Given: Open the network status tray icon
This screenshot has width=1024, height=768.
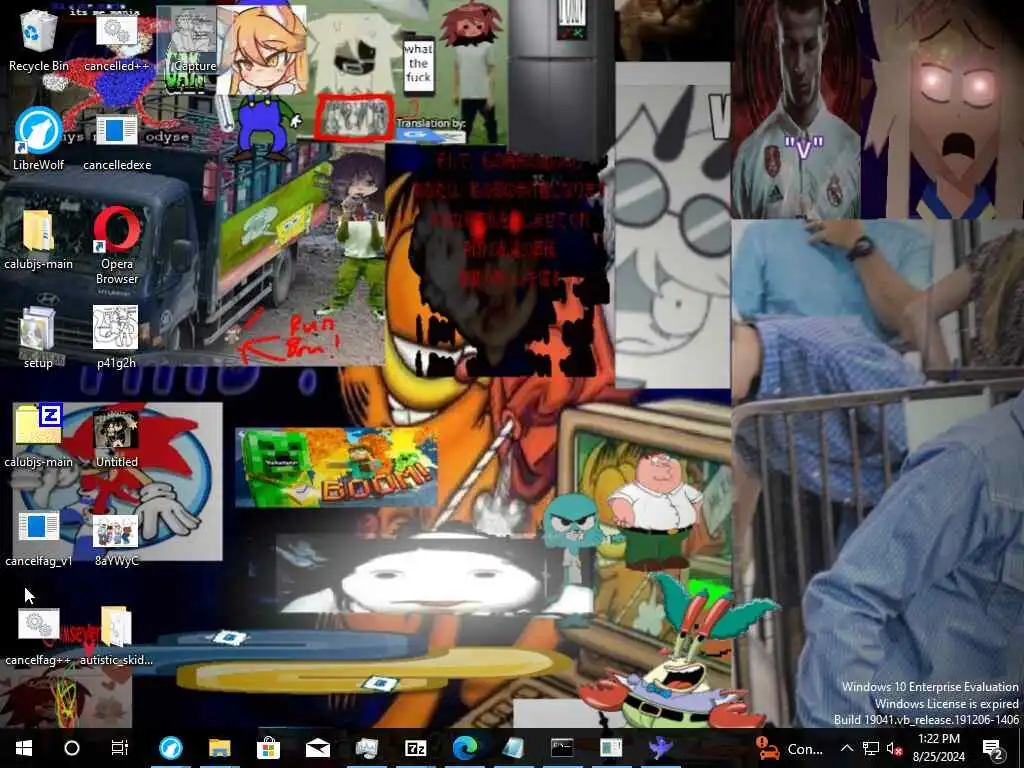Looking at the screenshot, I should [x=871, y=748].
